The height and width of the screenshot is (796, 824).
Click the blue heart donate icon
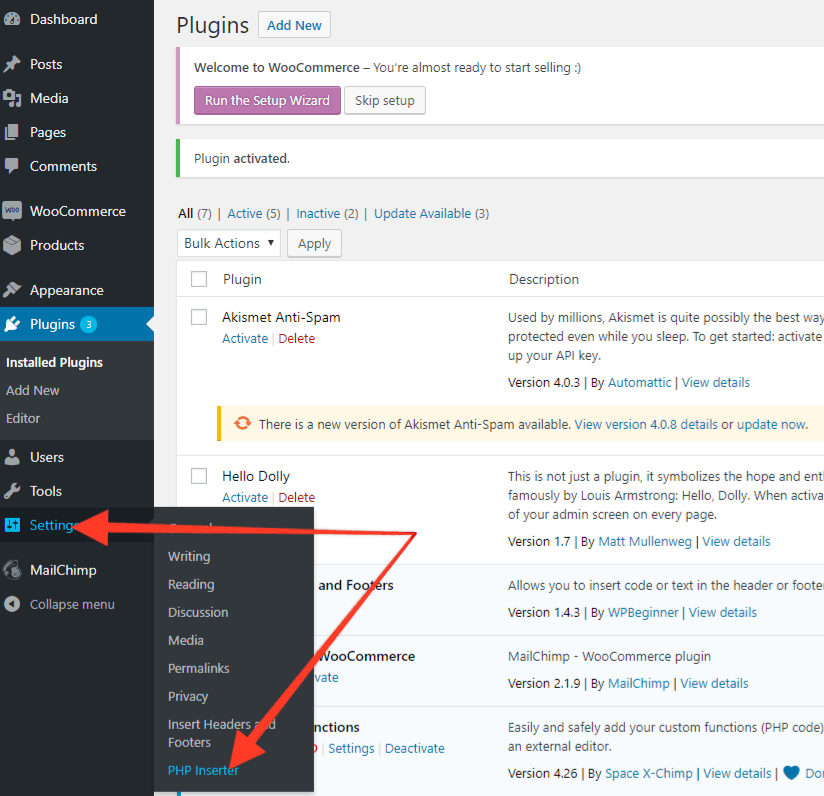(791, 773)
